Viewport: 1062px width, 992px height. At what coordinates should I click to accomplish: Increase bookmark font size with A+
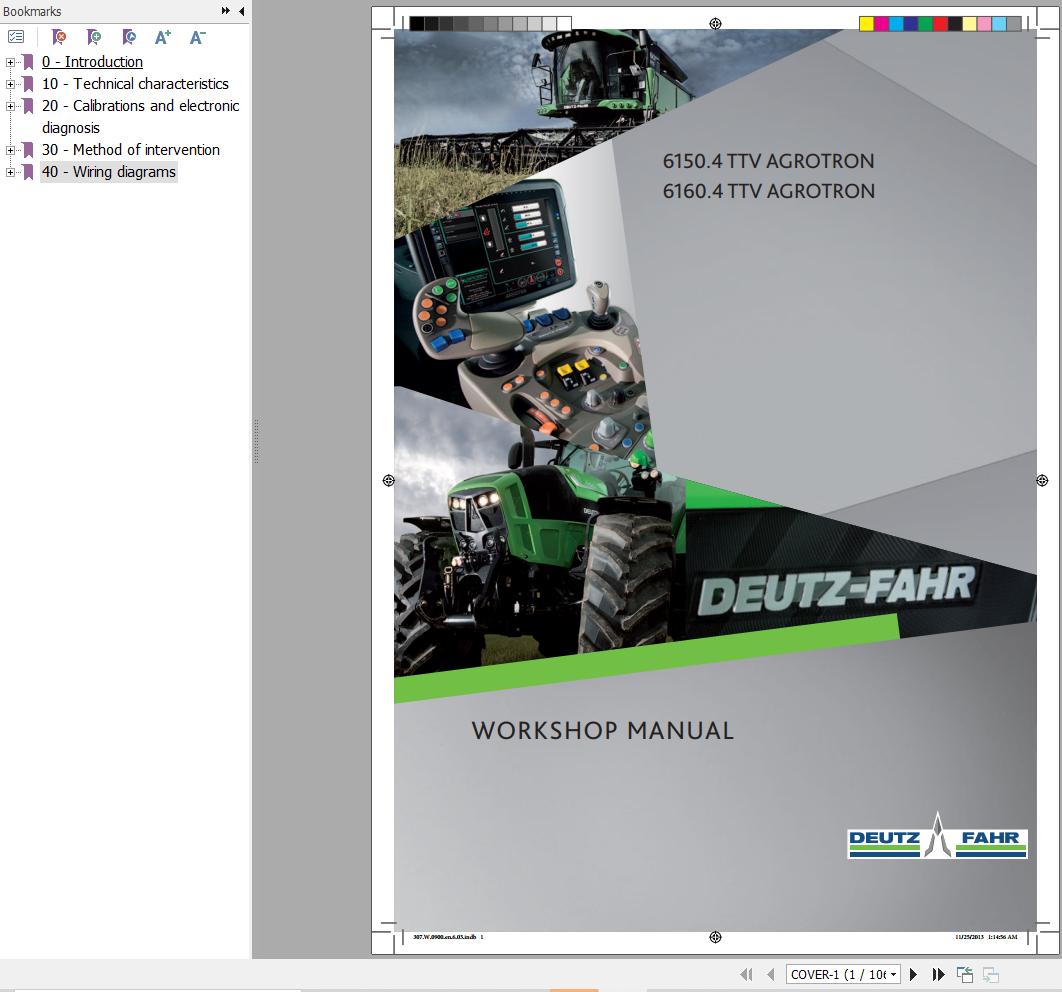[x=163, y=37]
